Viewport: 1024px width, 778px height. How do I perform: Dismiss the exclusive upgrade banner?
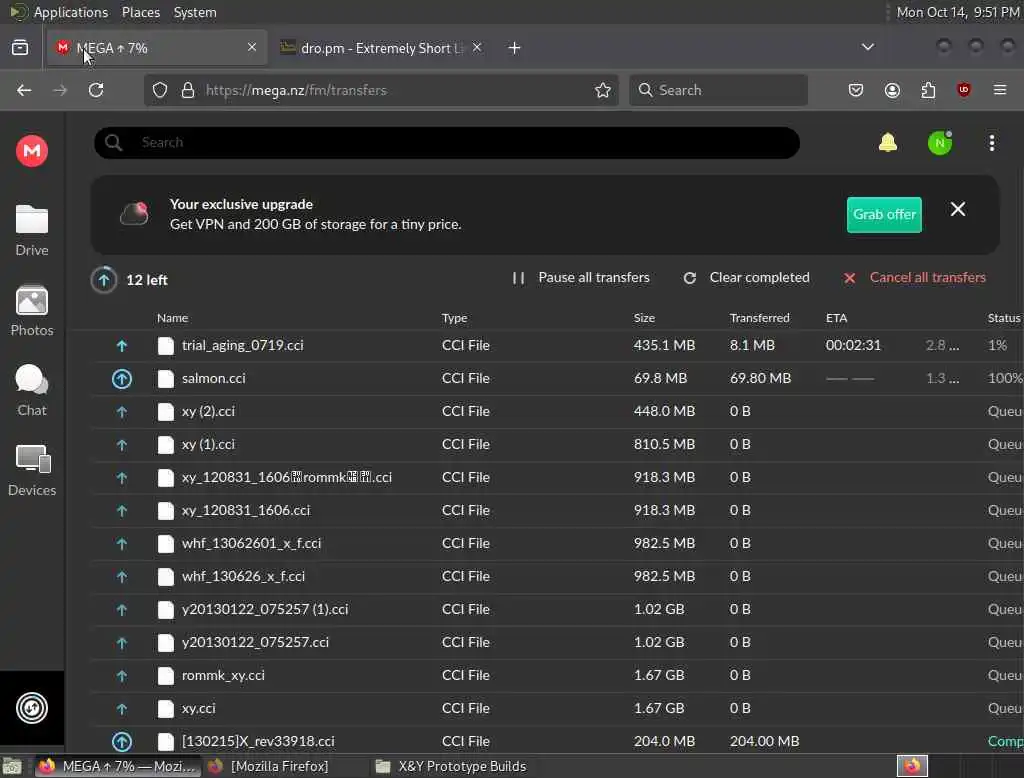click(957, 209)
